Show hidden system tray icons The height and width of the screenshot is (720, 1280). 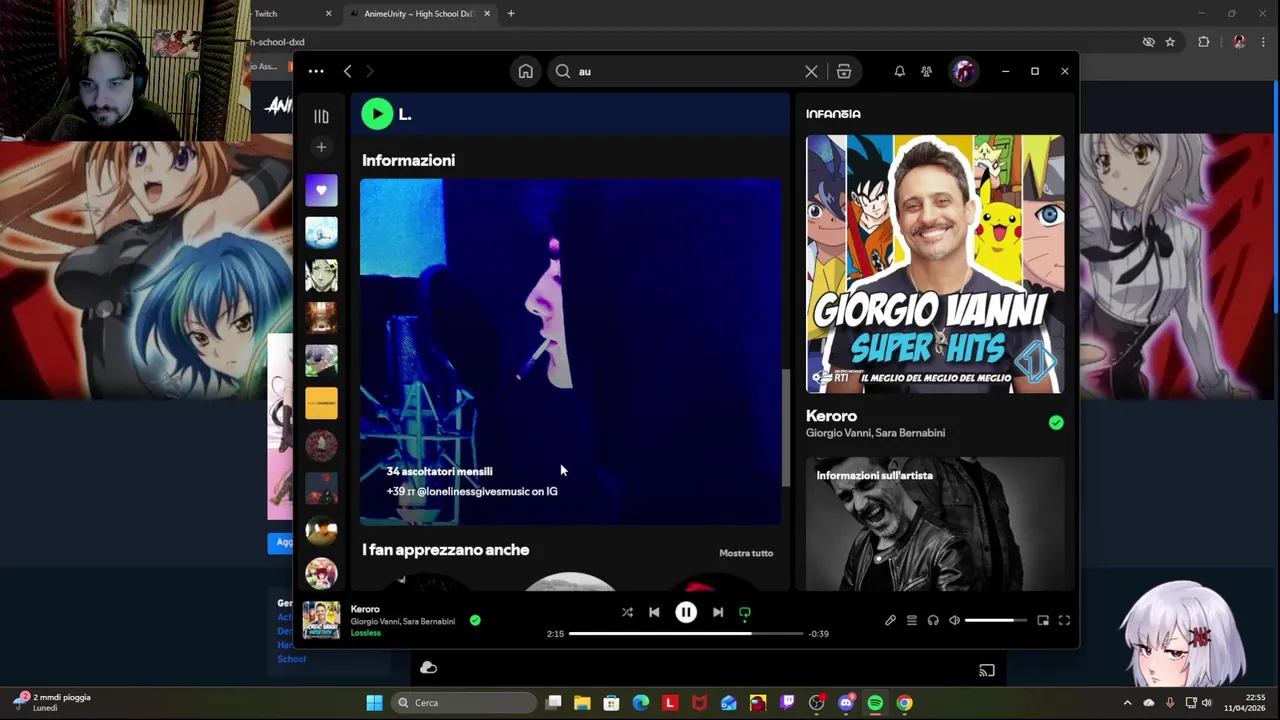1127,703
